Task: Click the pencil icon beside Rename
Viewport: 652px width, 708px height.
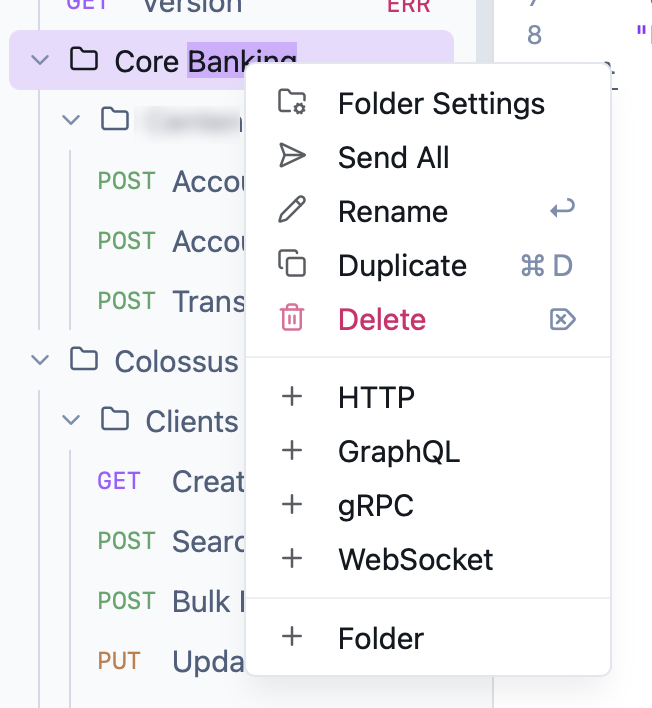Action: tap(292, 210)
